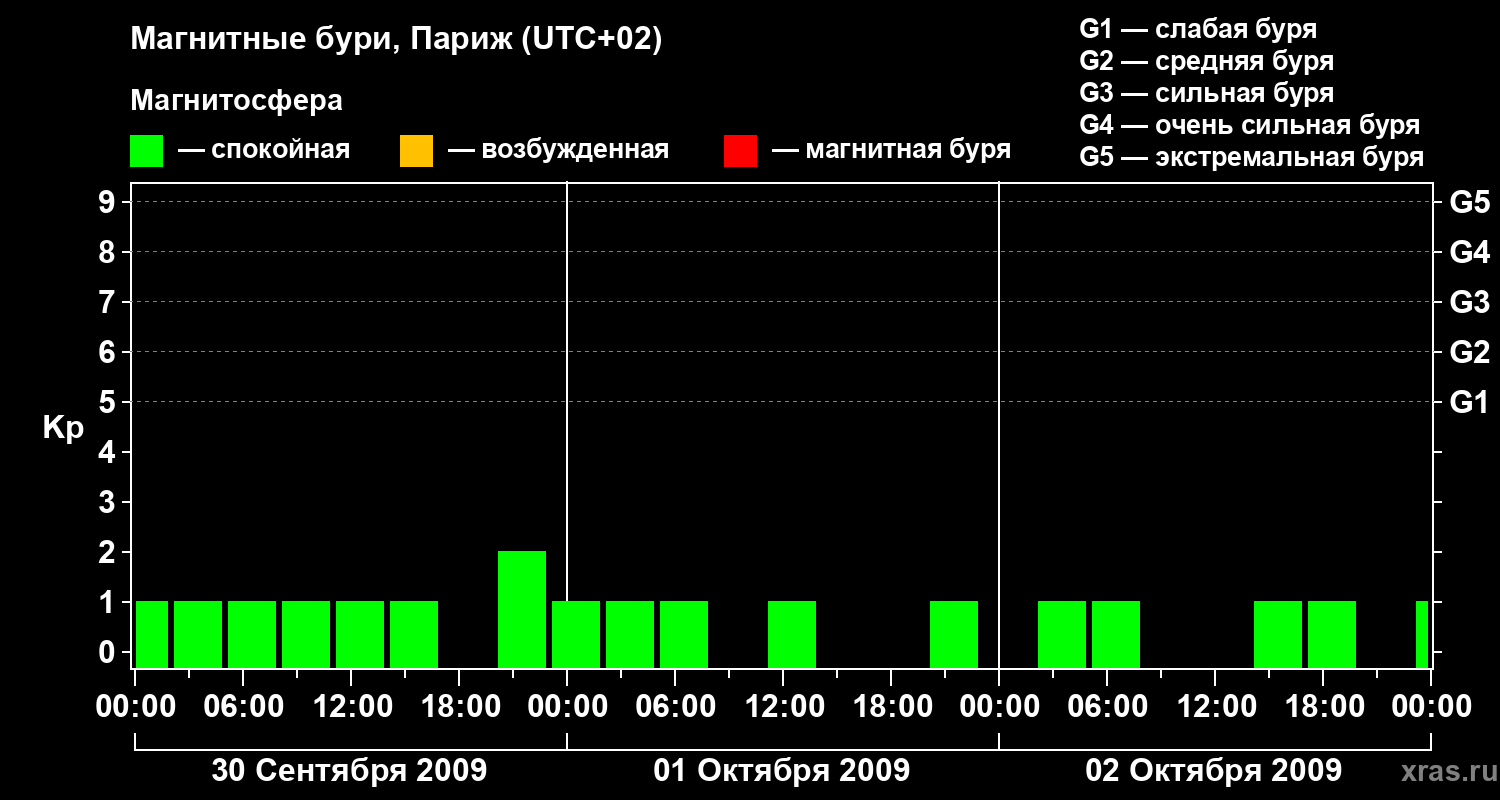Click the legend label — магнитная буря

[x=892, y=151]
